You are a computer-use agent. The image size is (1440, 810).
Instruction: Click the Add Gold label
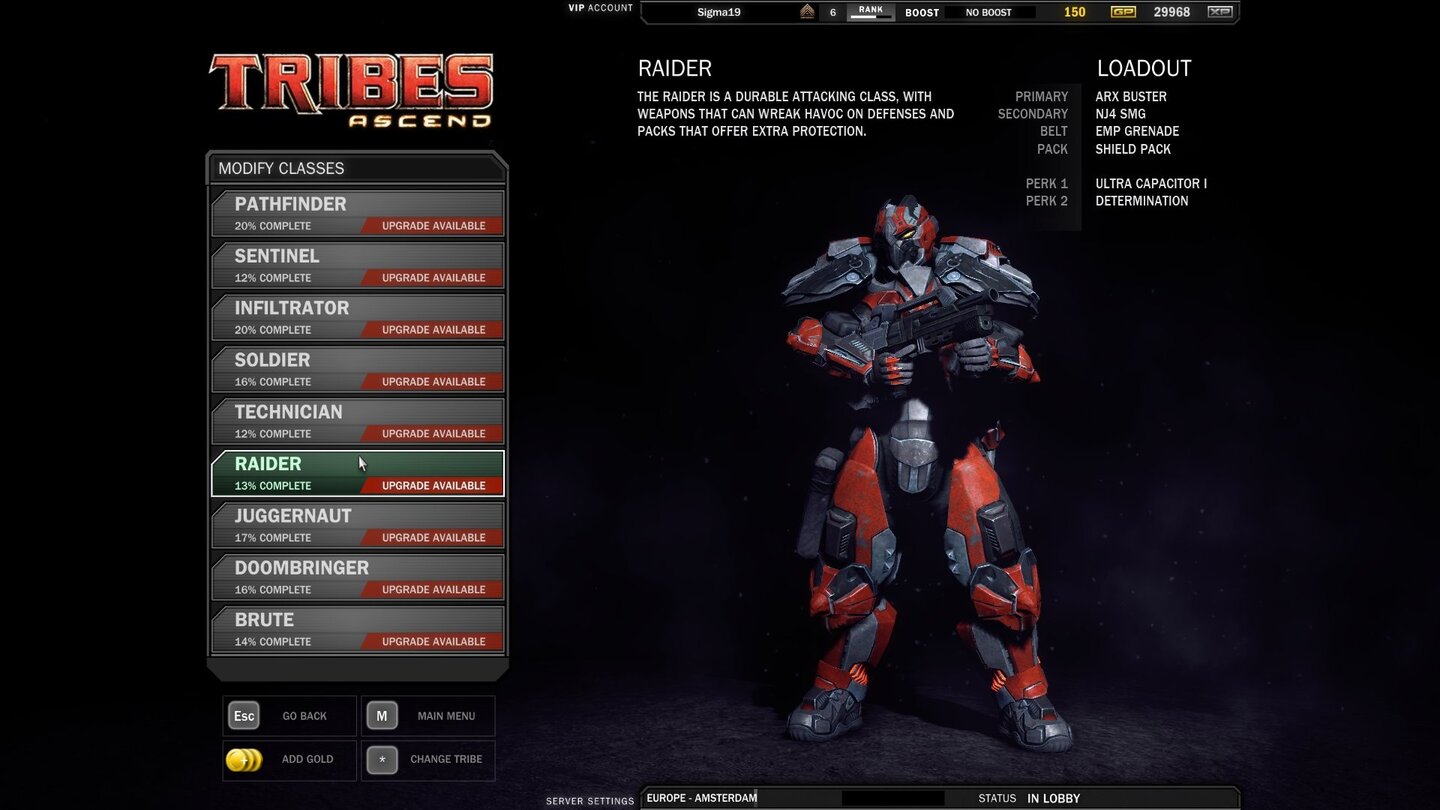click(x=307, y=759)
